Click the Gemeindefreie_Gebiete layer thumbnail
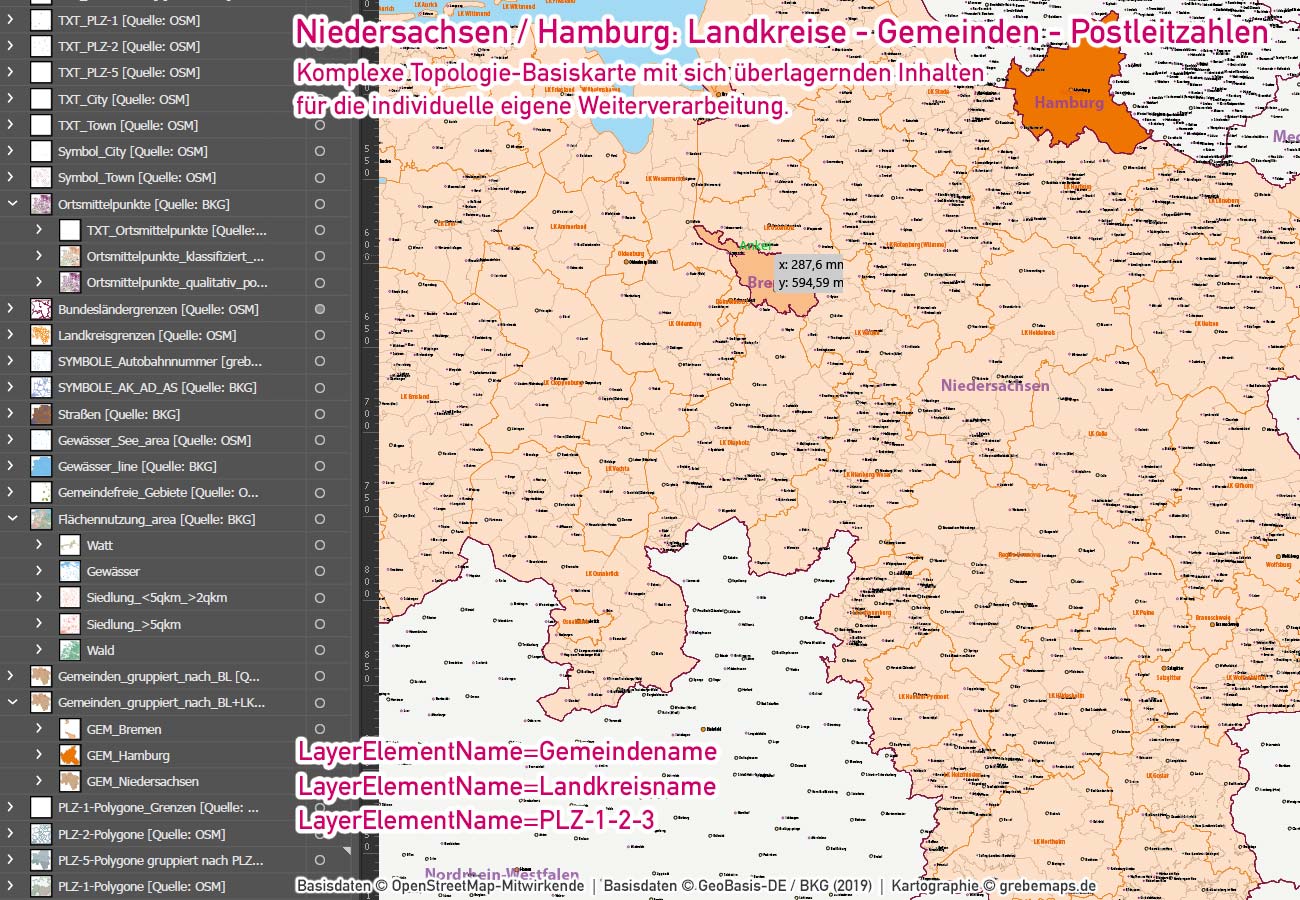Screen dimensions: 1300x900 point(41,492)
